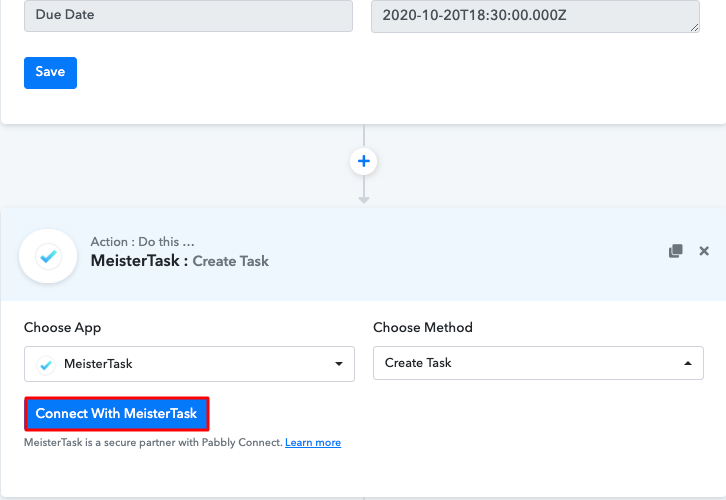
Task: Click the due date value 2020-10-20T18:30:00.000Z
Action: point(535,16)
